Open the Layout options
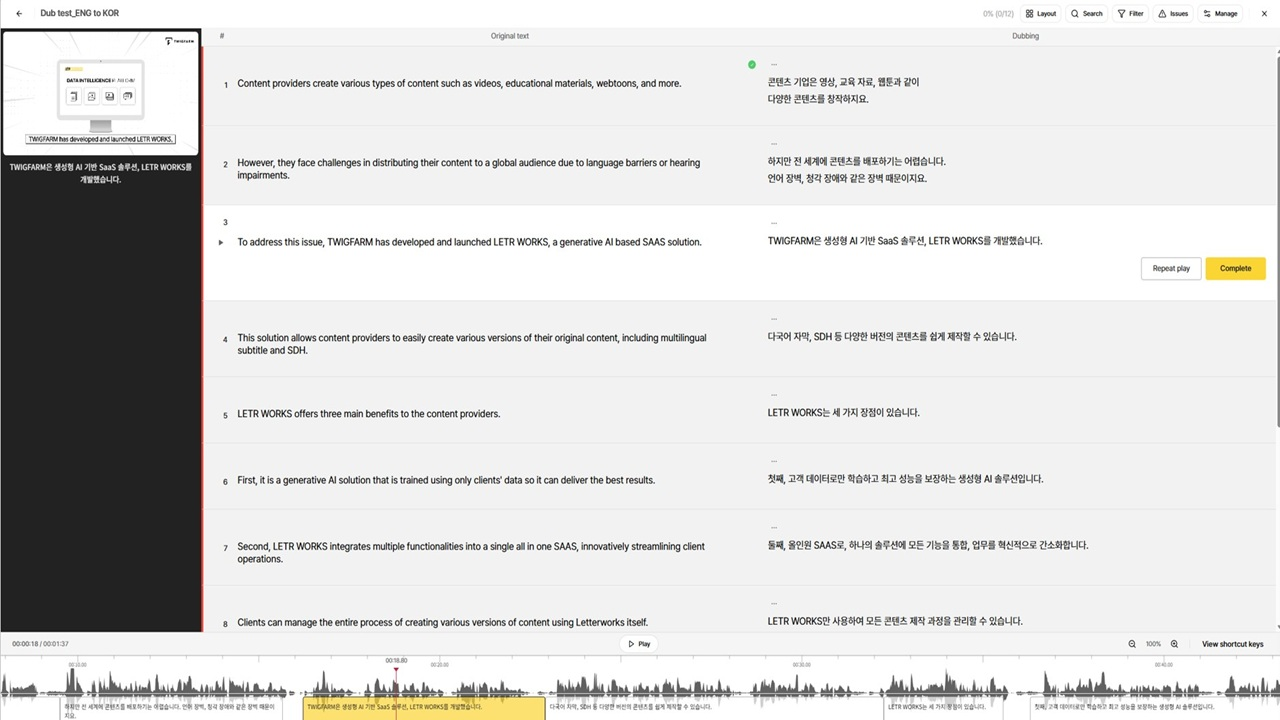The height and width of the screenshot is (720, 1280). [x=1041, y=14]
